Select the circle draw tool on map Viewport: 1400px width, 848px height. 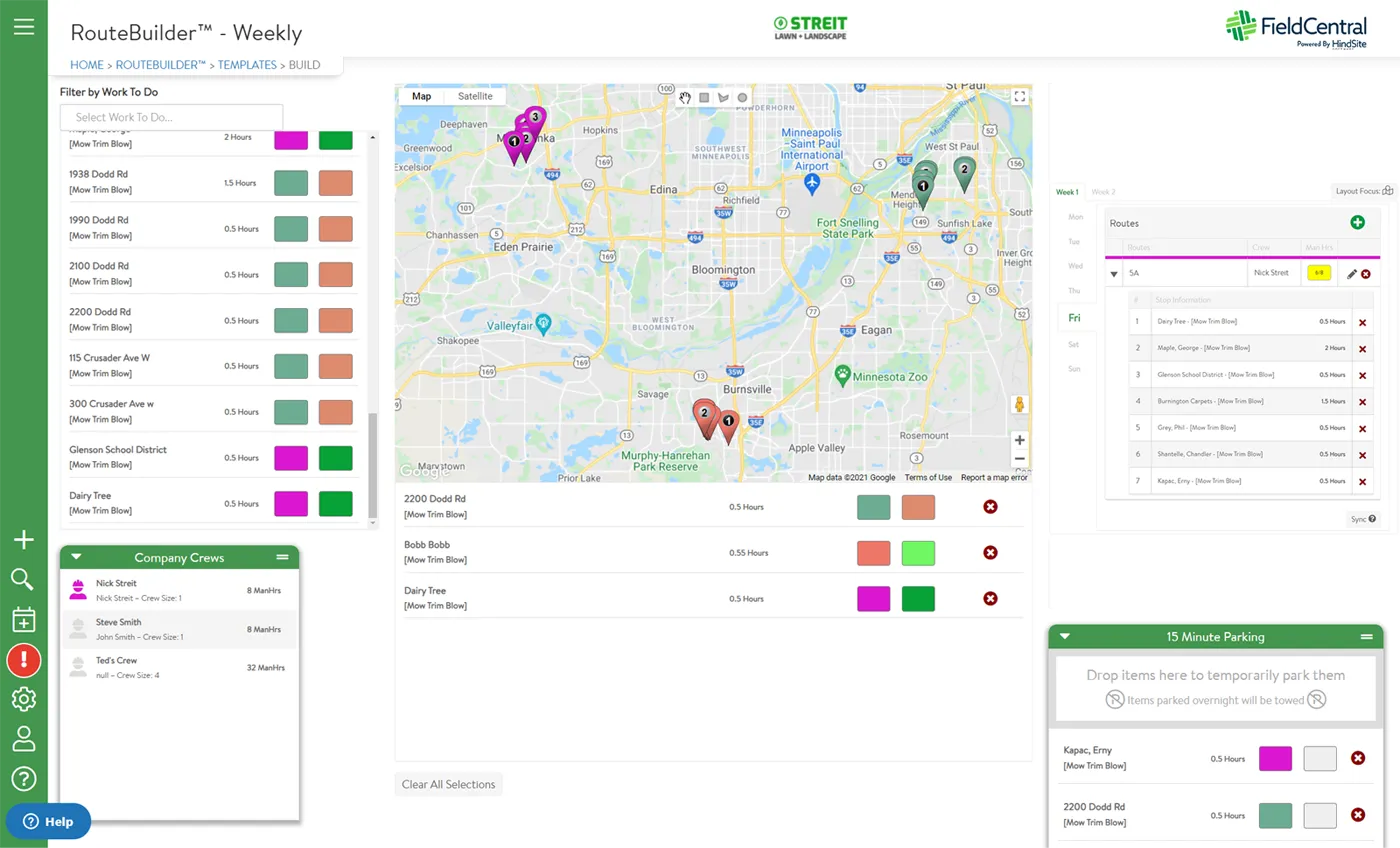coord(742,98)
